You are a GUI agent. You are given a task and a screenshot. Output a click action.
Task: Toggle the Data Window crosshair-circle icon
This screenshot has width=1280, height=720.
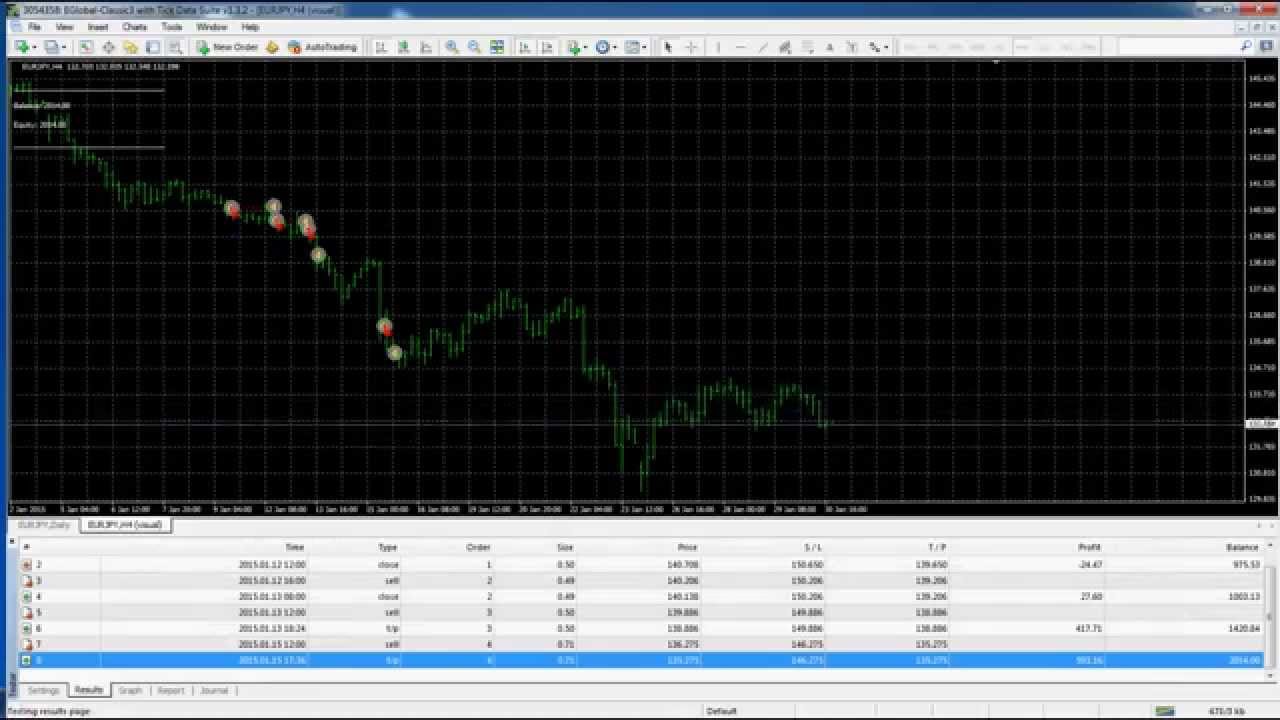108,47
